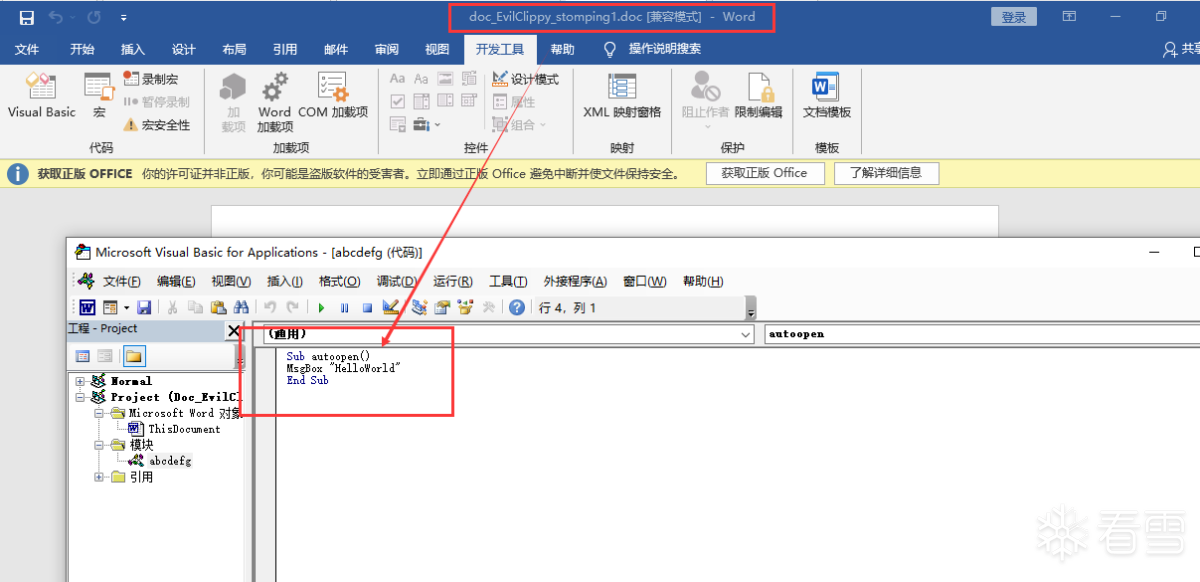1200x582 pixels.
Task: Insert picture content control
Action: (445, 79)
